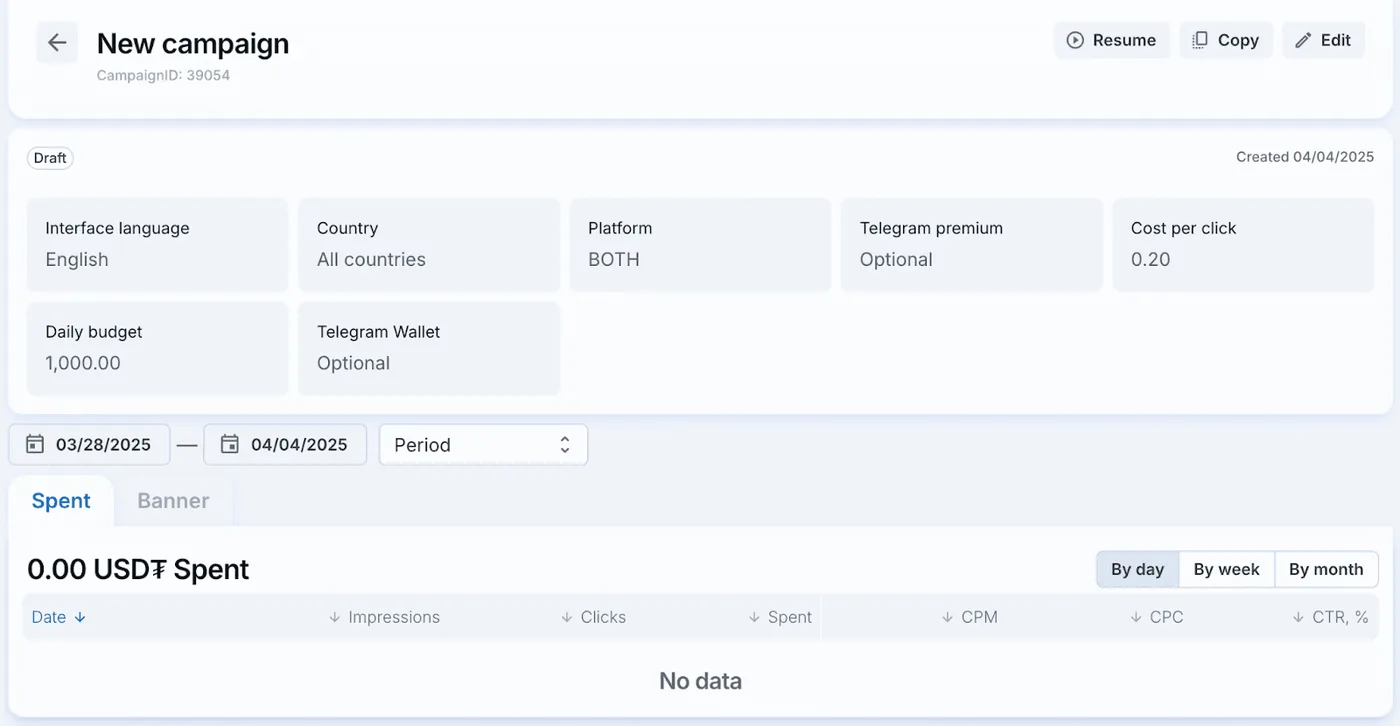
Task: Click the Telegram premium card
Action: pyautogui.click(x=972, y=245)
